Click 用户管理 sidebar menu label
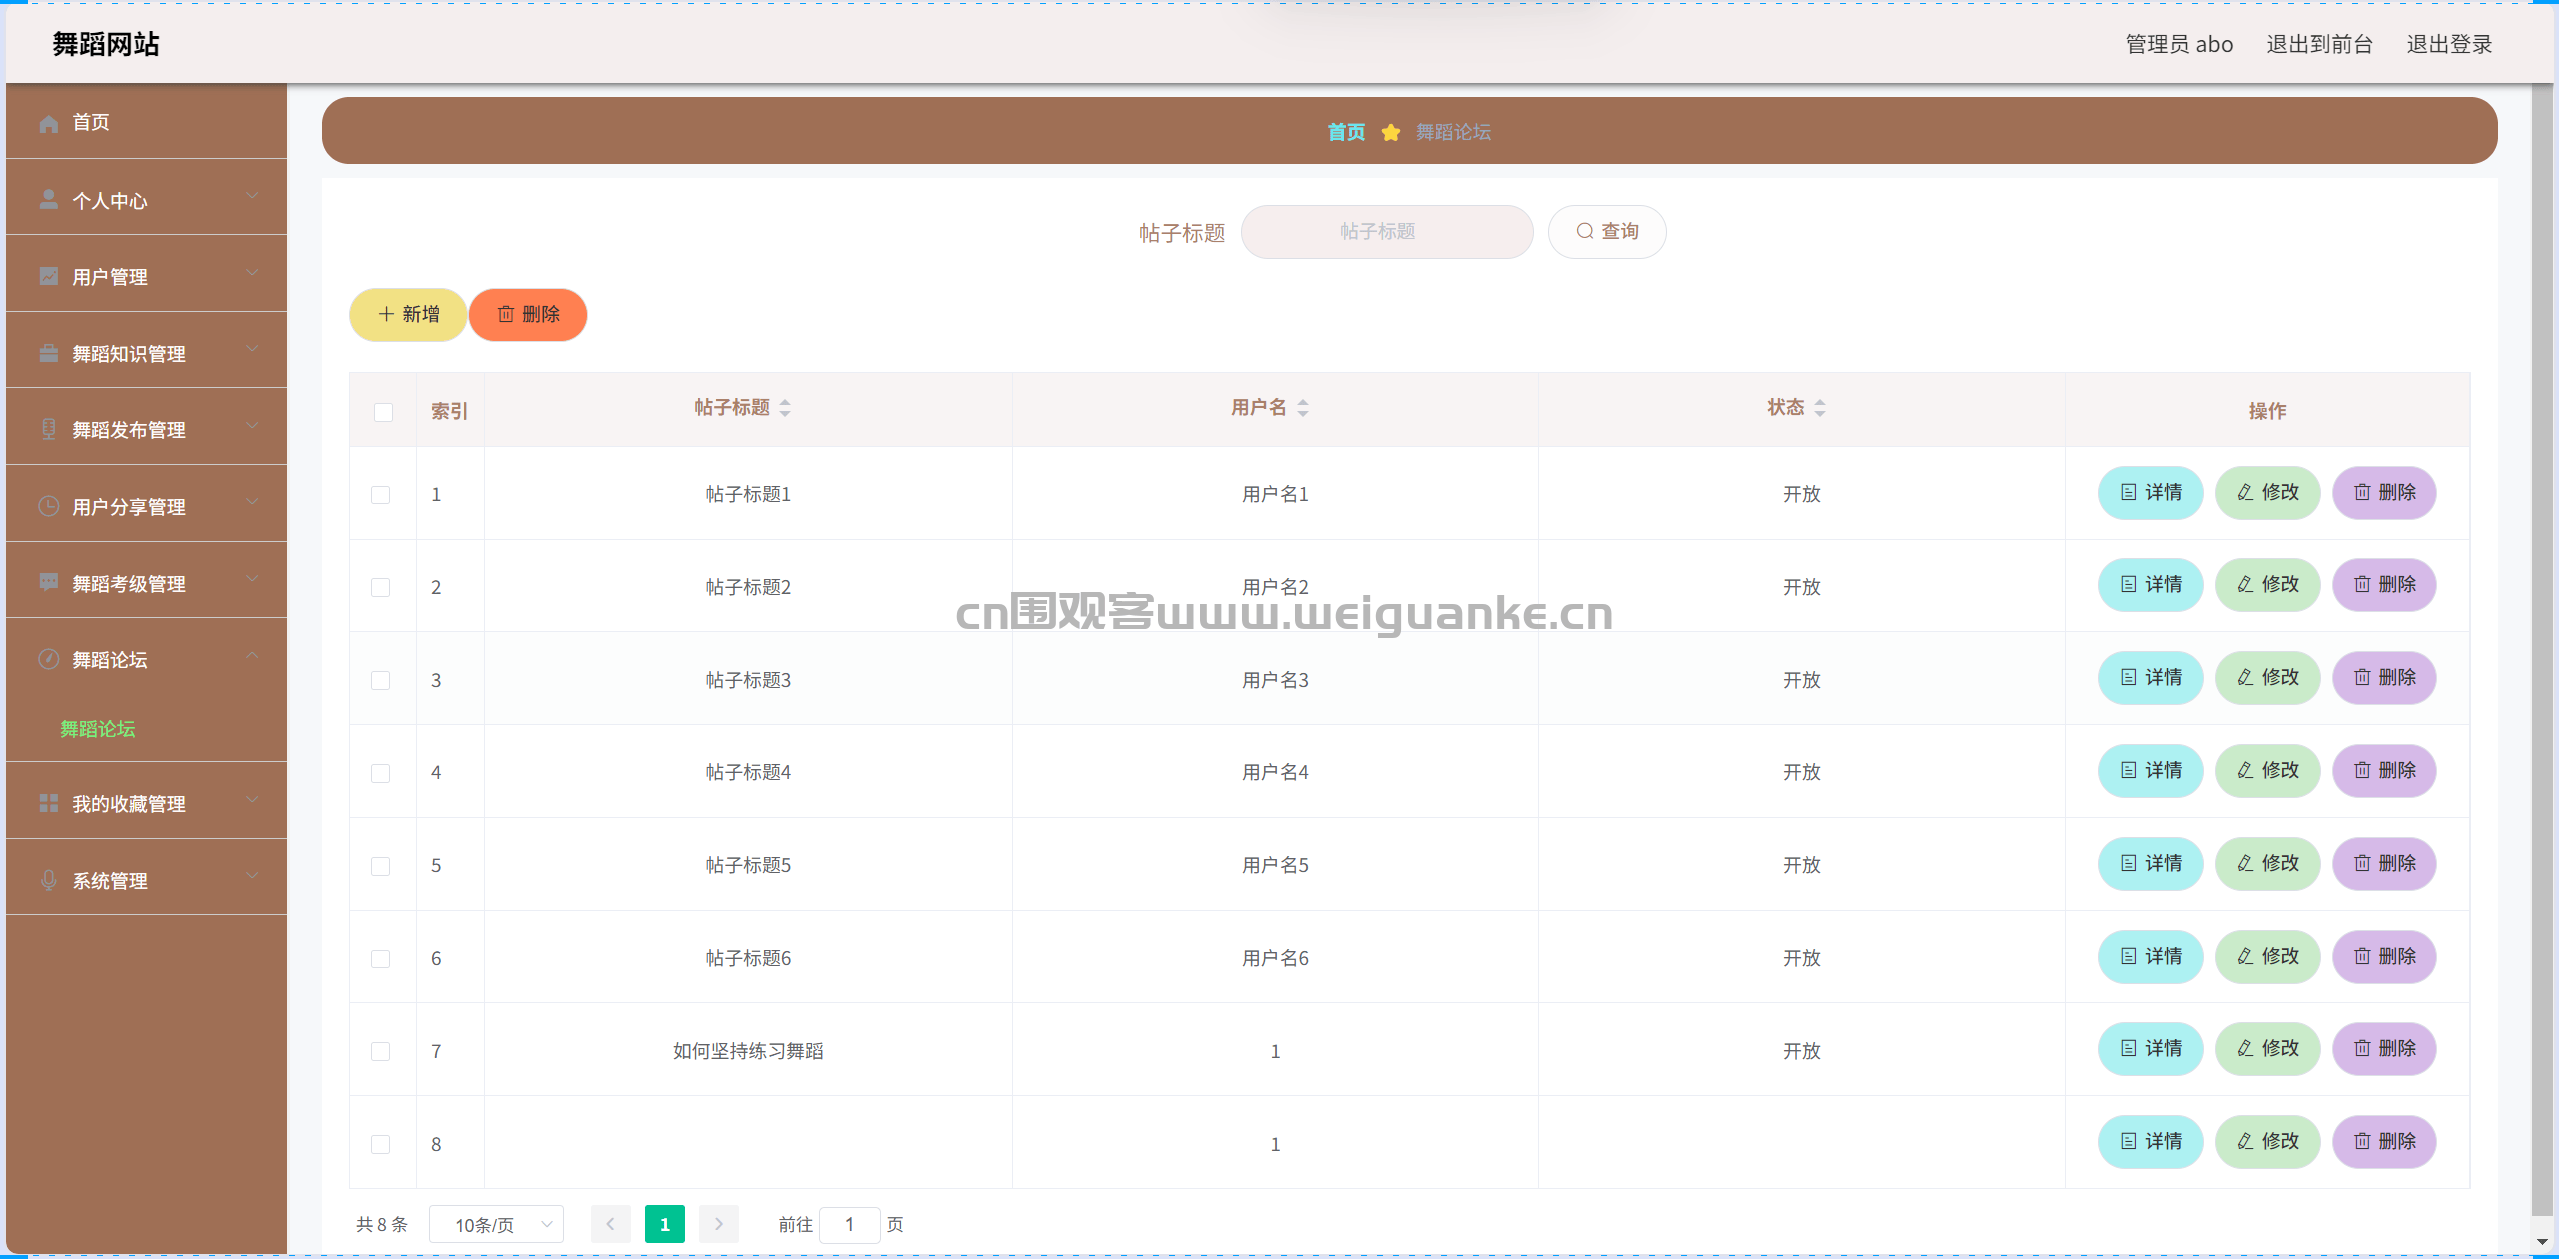2559x1259 pixels. coord(110,277)
